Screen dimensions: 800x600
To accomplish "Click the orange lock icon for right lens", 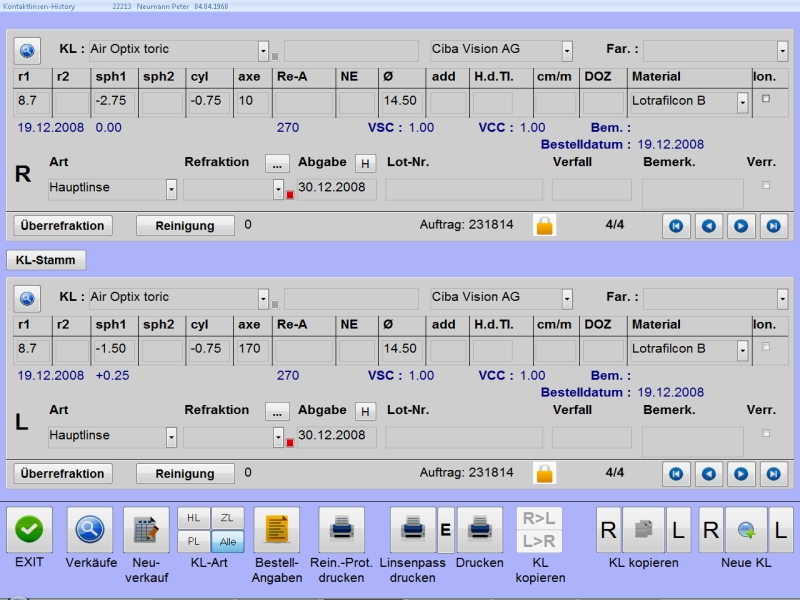I will [x=544, y=226].
